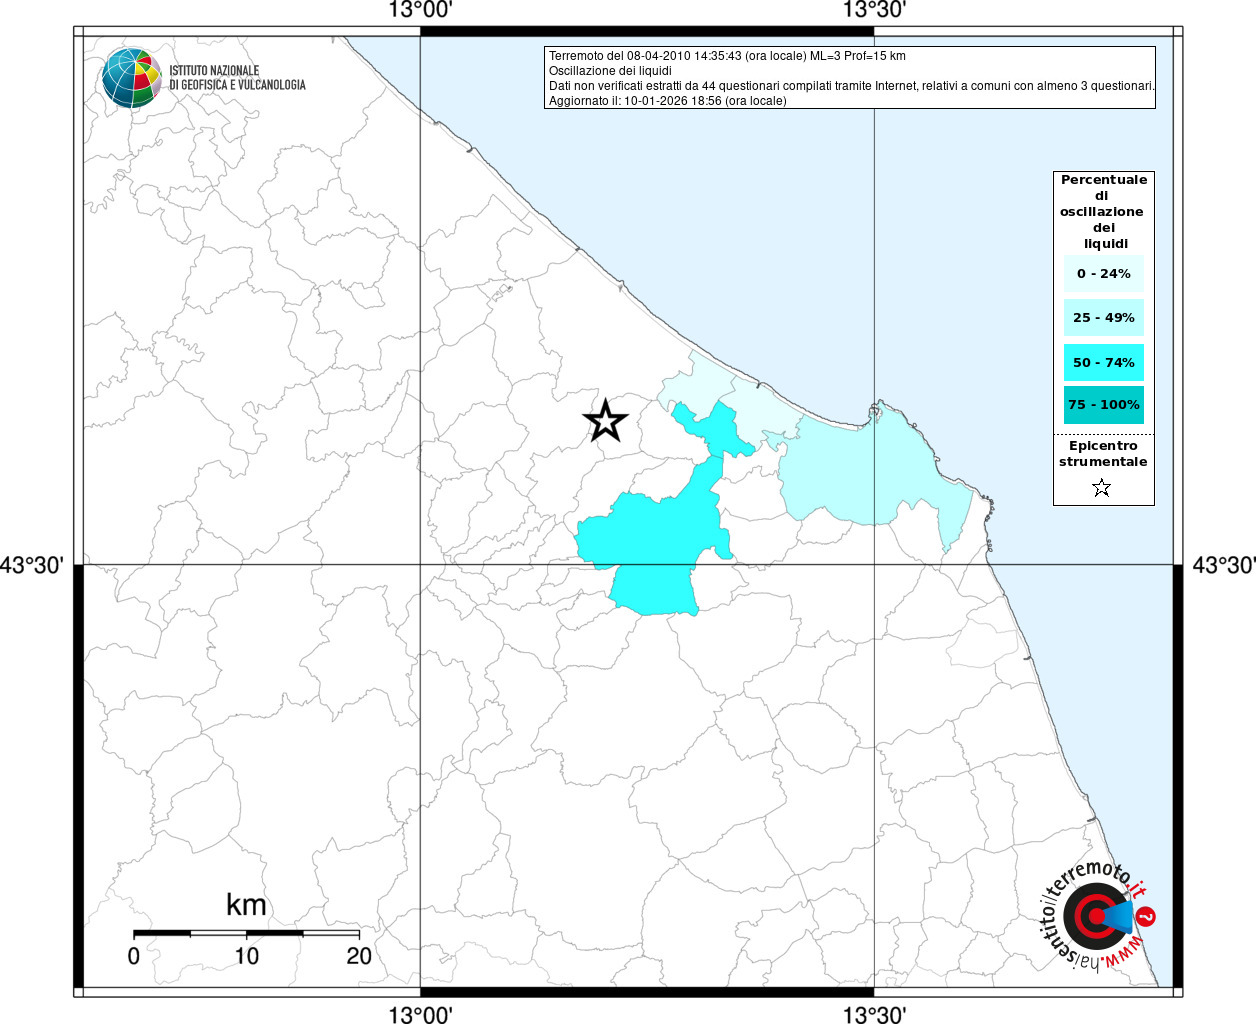This screenshot has height=1024, width=1256.
Task: Click the star symbol in the legend
Action: click(x=1101, y=488)
